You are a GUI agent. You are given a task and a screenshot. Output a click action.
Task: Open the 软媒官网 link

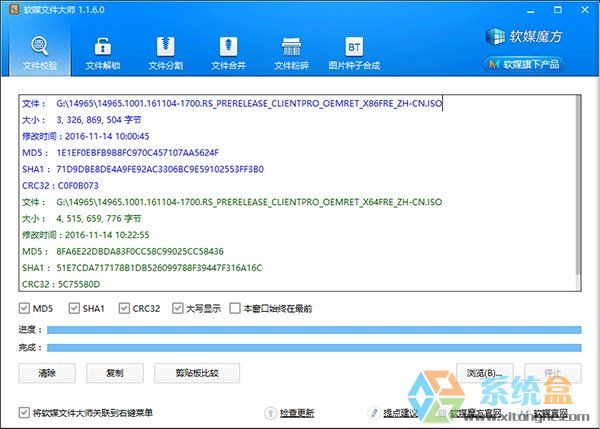[551, 413]
